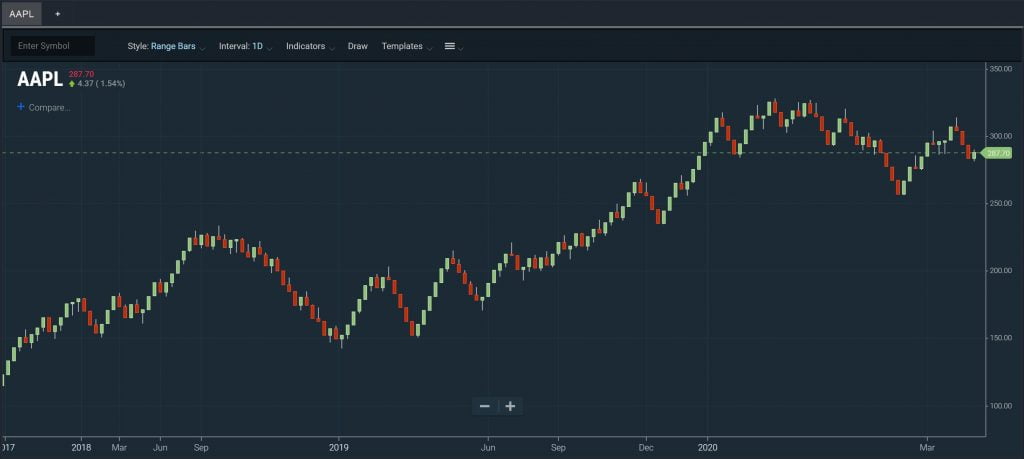
Task: Click the green up-arrow price change indicator
Action: coord(72,84)
